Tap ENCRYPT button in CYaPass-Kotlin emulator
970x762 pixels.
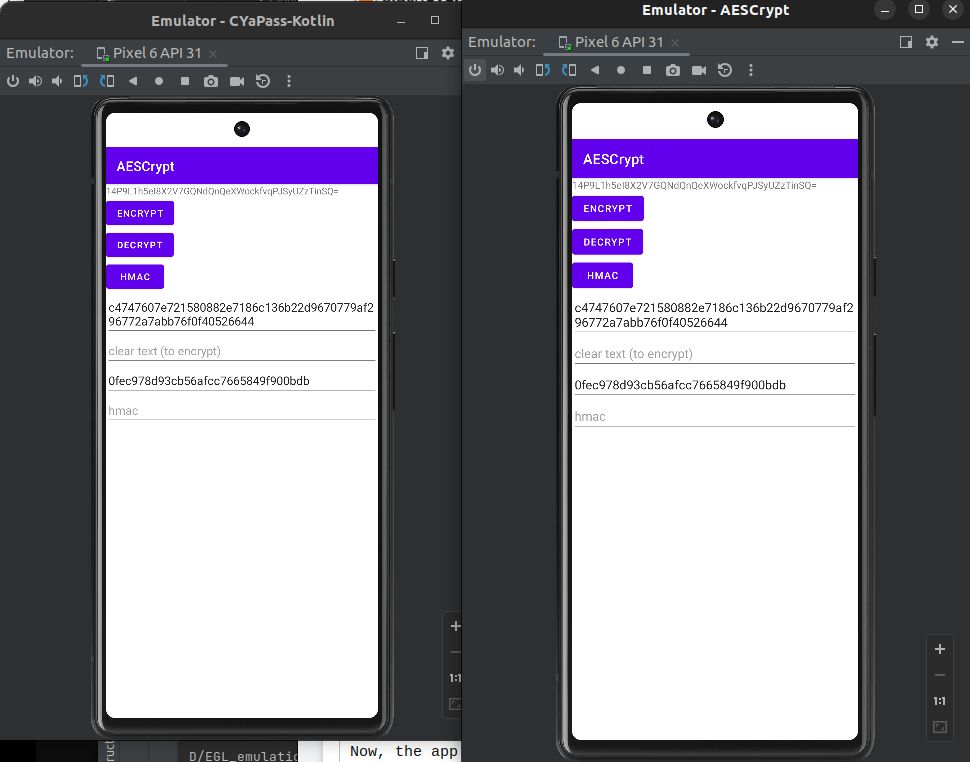pyautogui.click(x=140, y=213)
